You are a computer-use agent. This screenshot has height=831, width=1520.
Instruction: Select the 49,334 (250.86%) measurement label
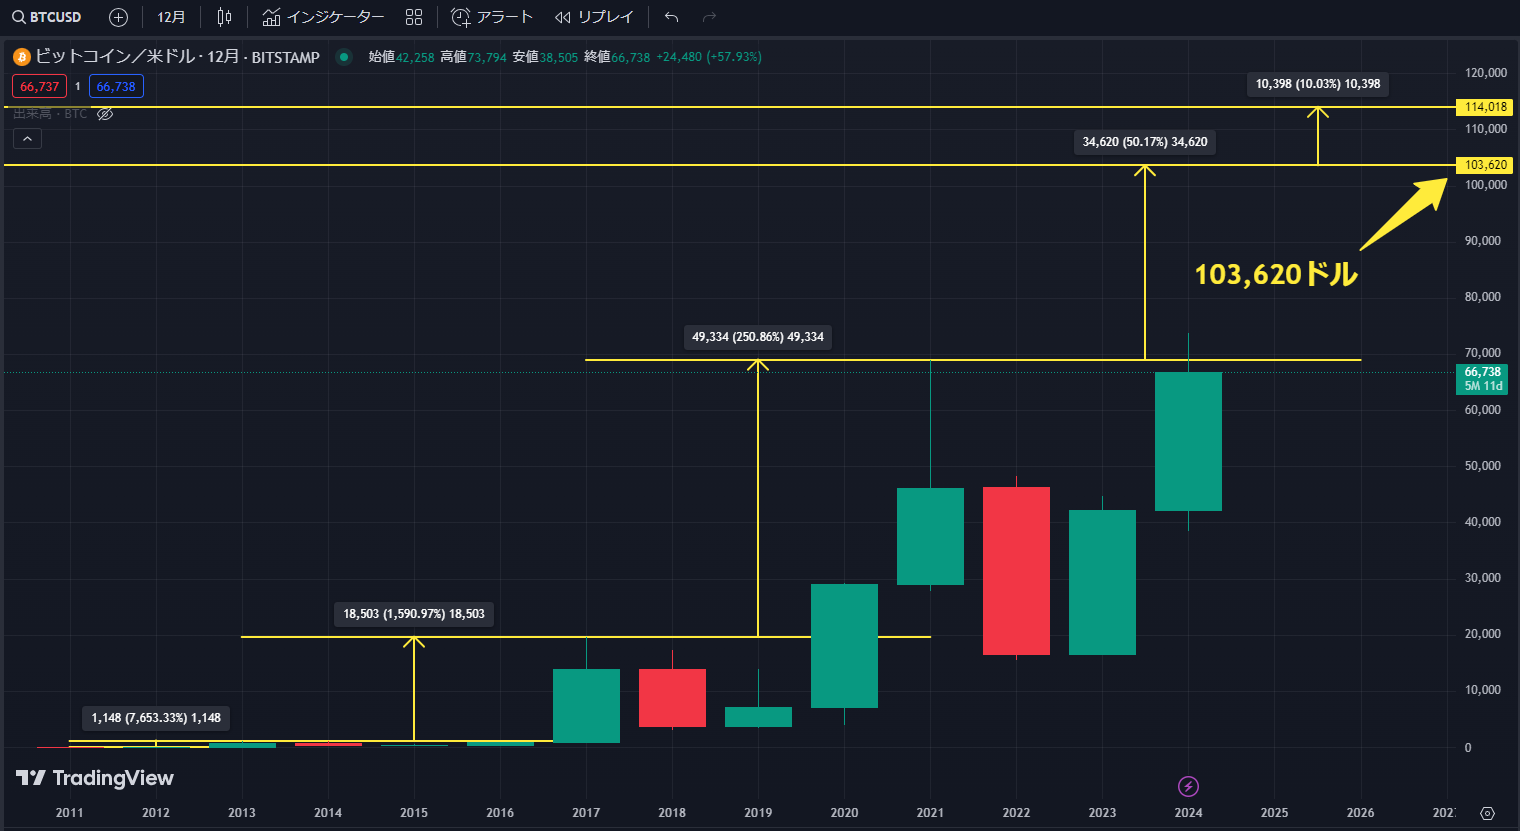point(758,337)
